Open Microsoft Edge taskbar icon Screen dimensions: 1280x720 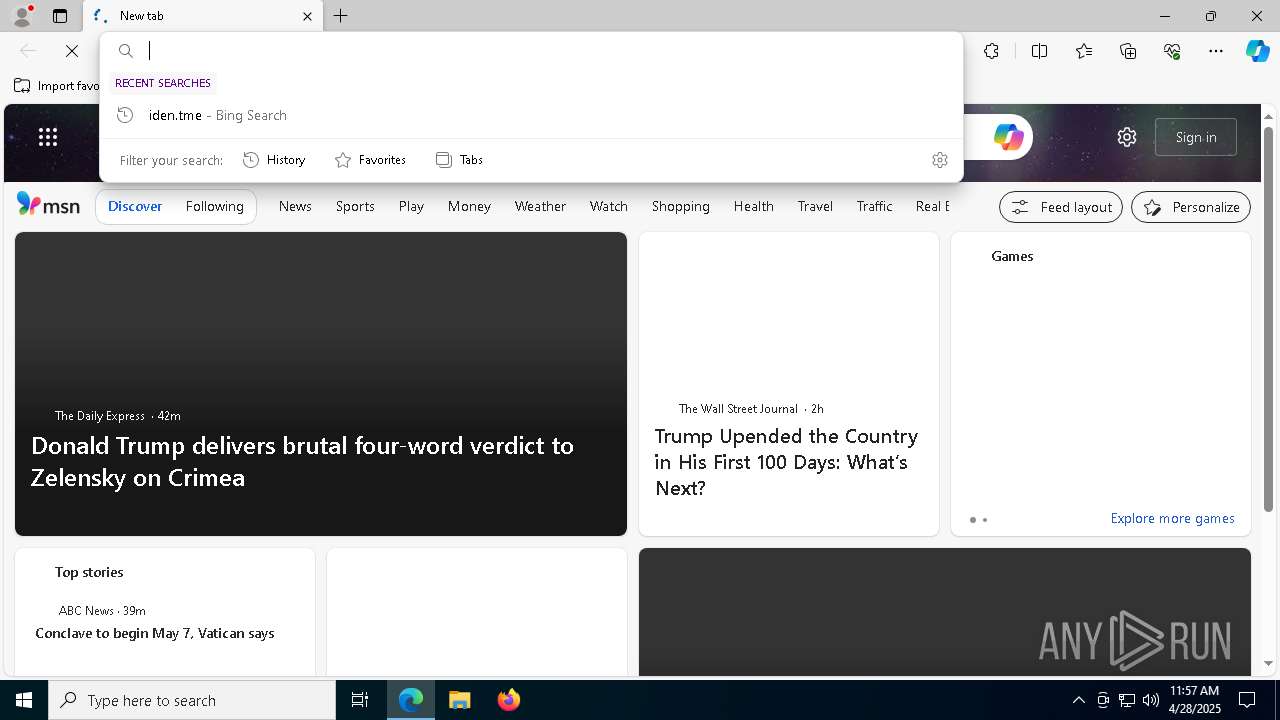[x=411, y=700]
